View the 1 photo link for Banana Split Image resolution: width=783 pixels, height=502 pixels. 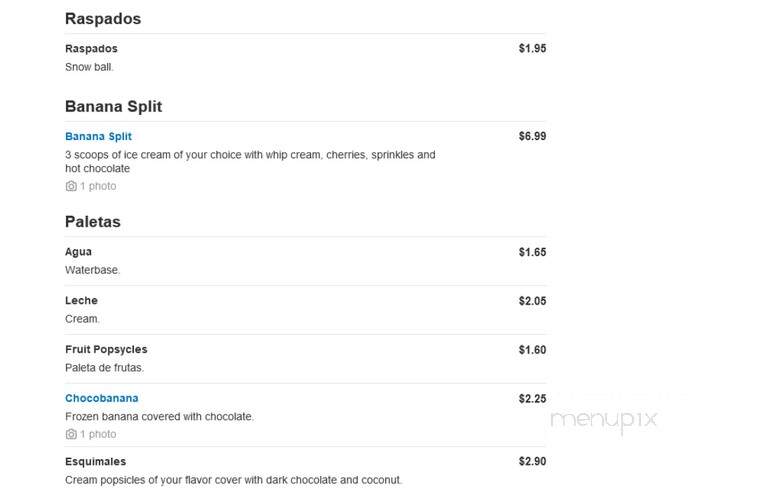point(98,186)
